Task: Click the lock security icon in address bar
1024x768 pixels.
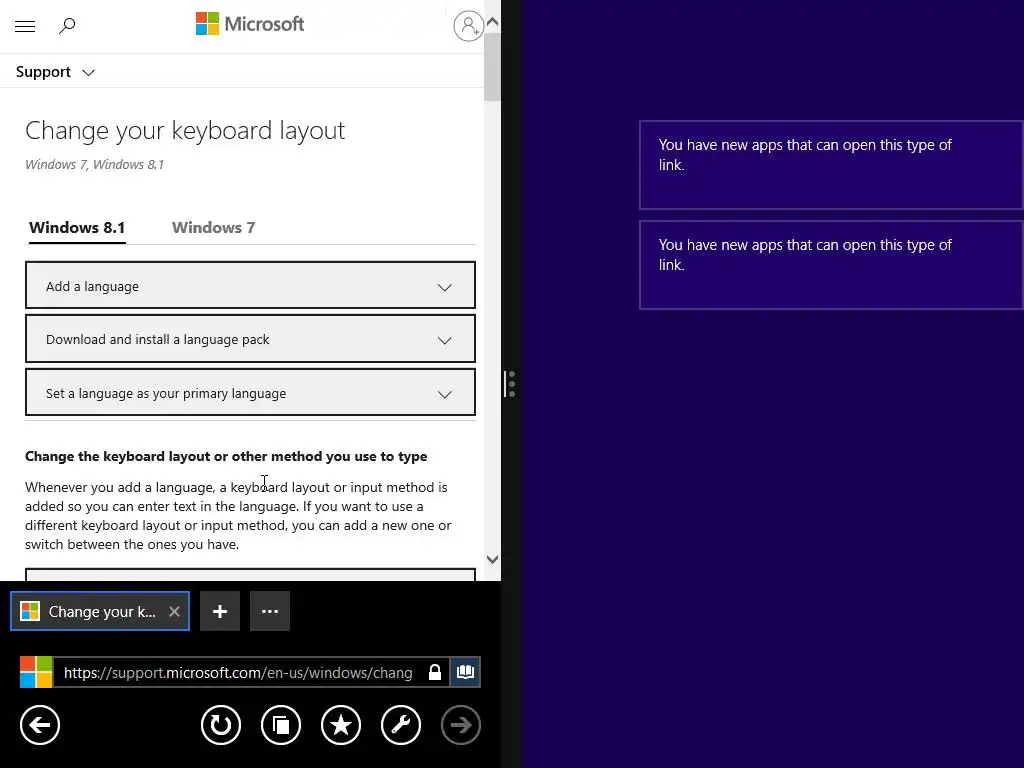Action: (435, 673)
